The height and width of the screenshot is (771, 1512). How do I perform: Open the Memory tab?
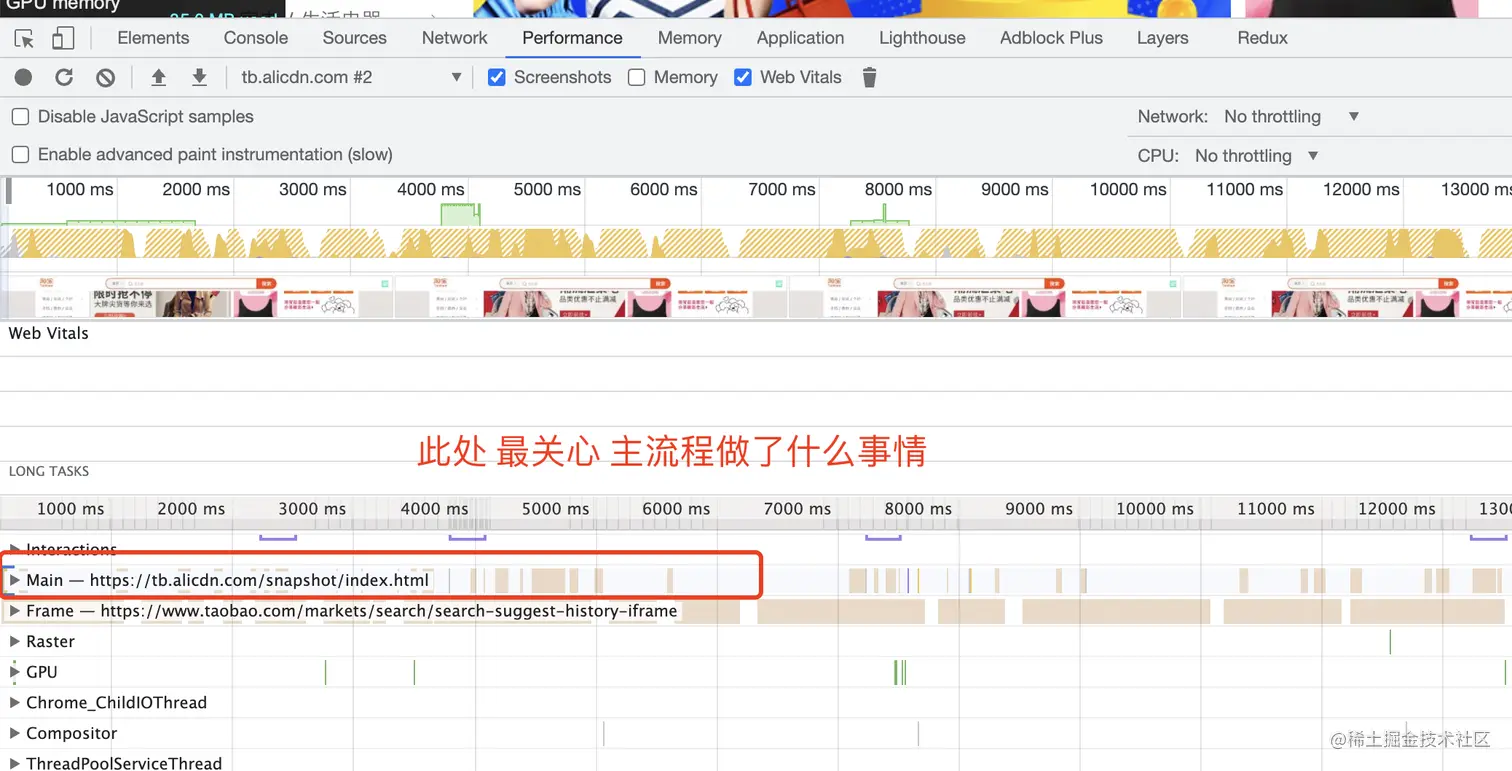(x=690, y=38)
